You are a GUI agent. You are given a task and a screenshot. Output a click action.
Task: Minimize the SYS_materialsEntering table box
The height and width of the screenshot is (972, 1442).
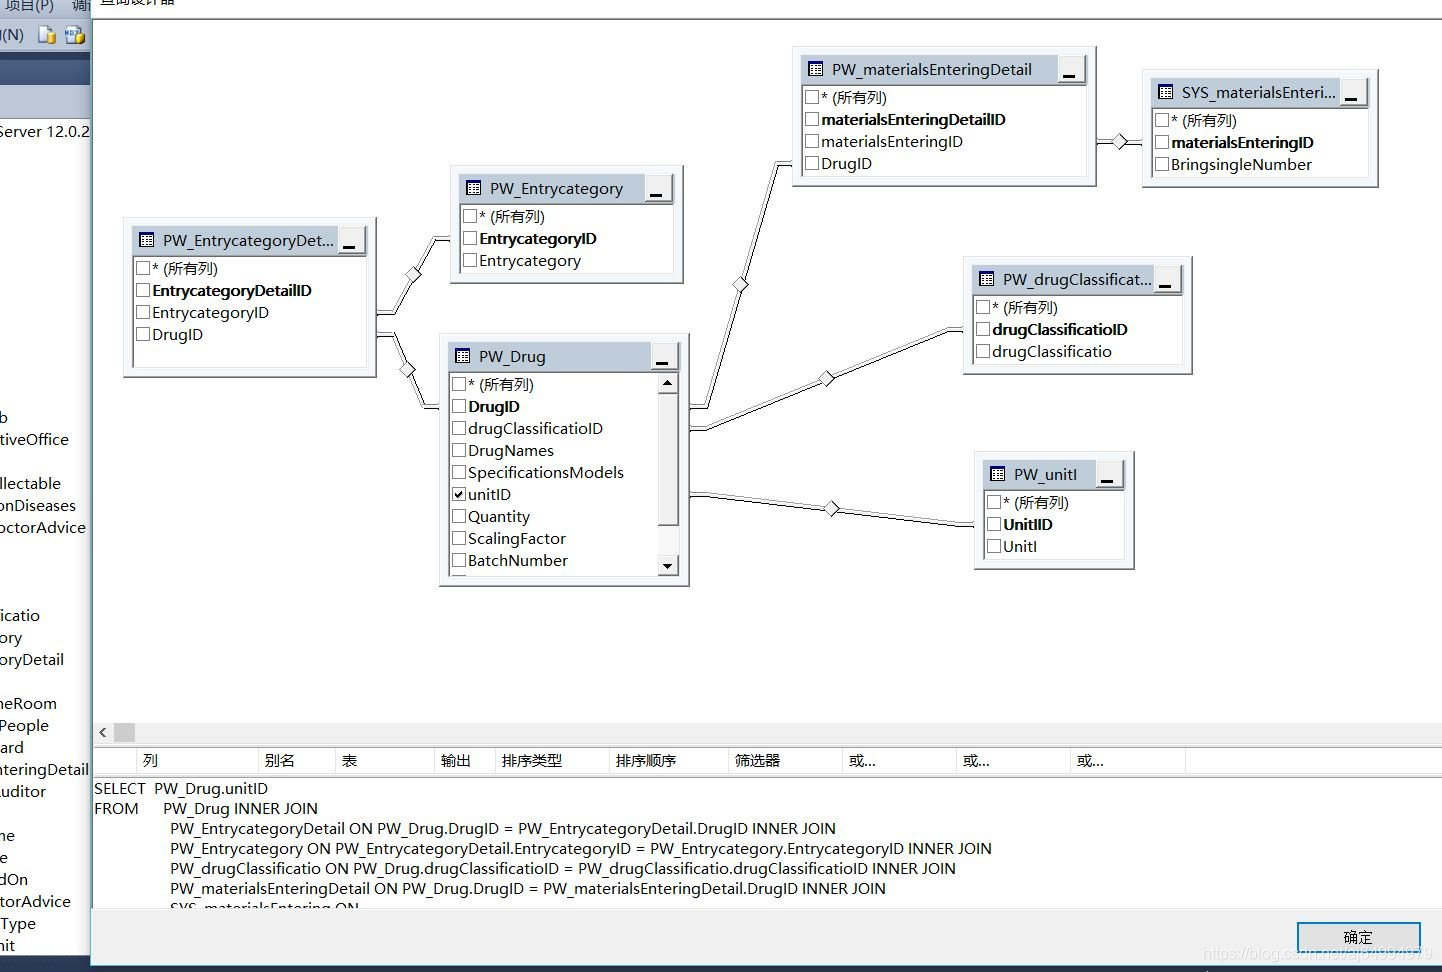[1353, 93]
